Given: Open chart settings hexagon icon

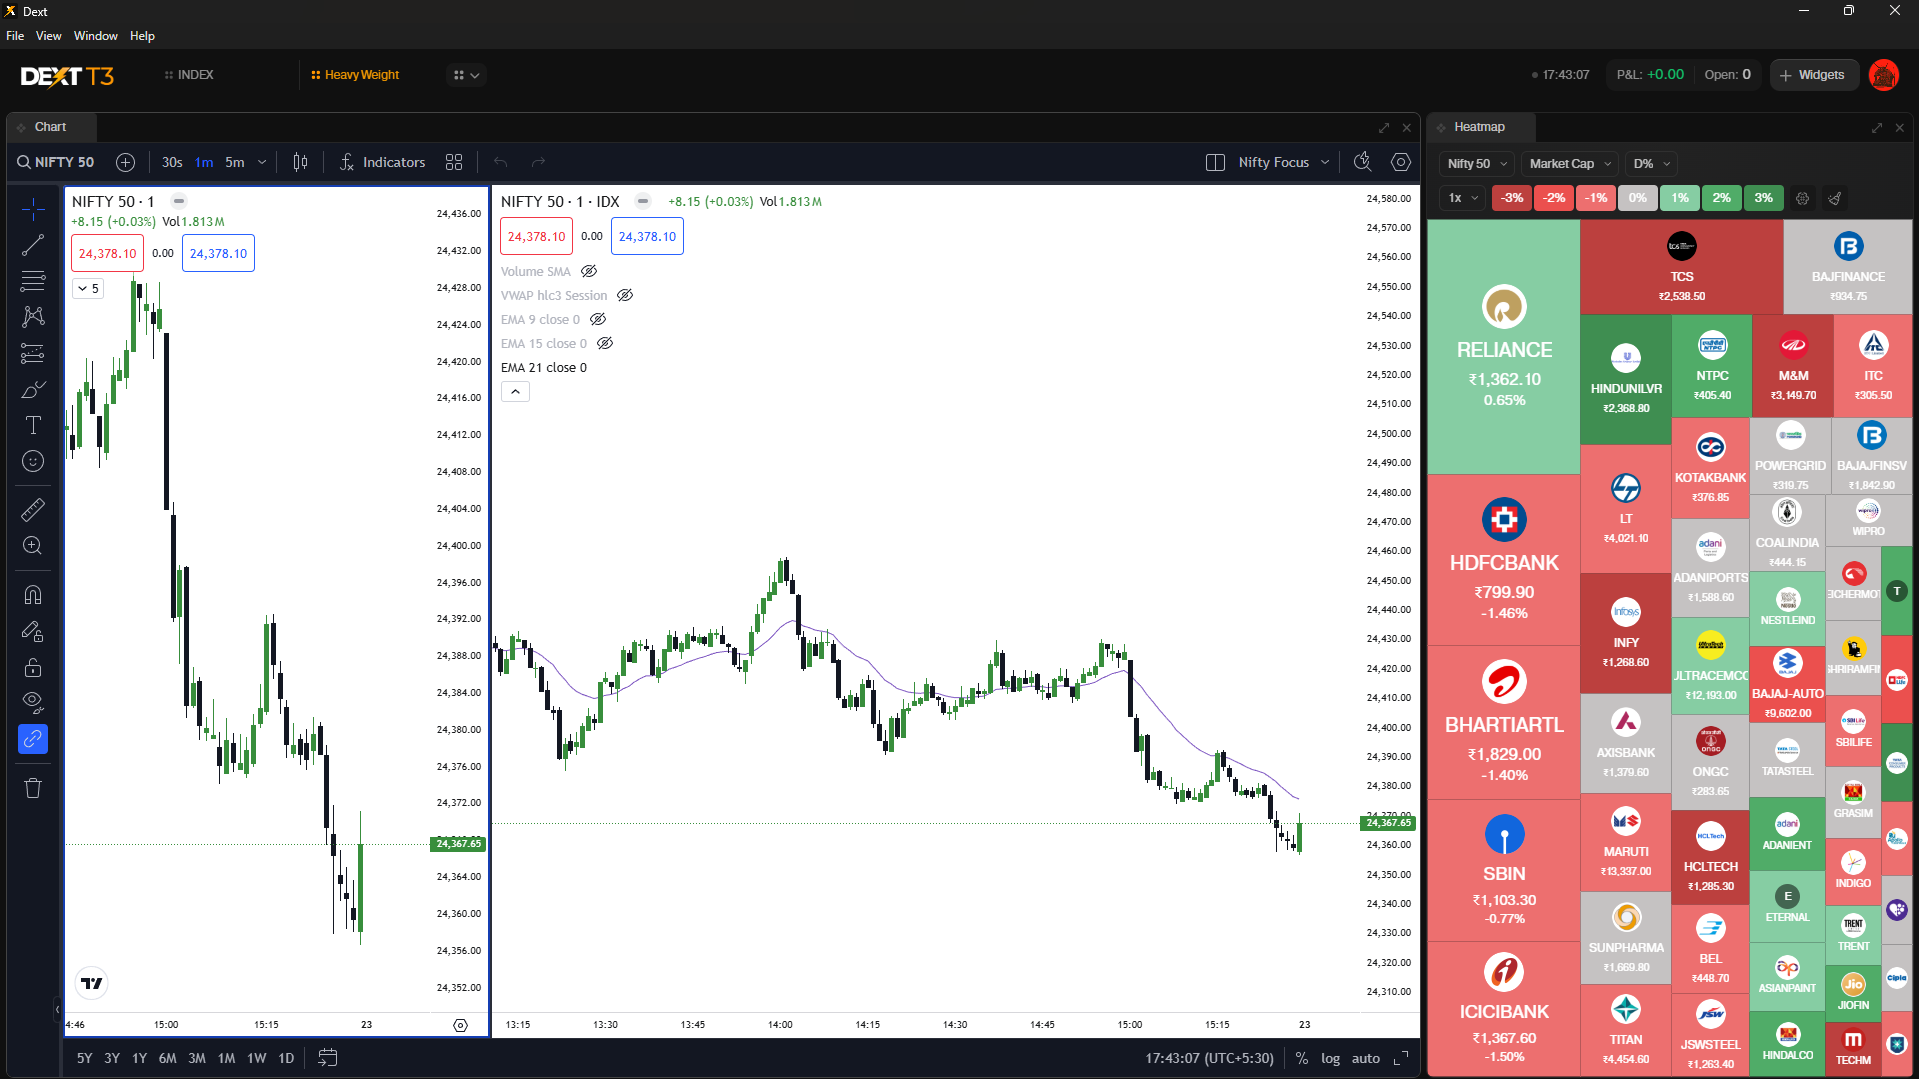Looking at the screenshot, I should (1401, 162).
